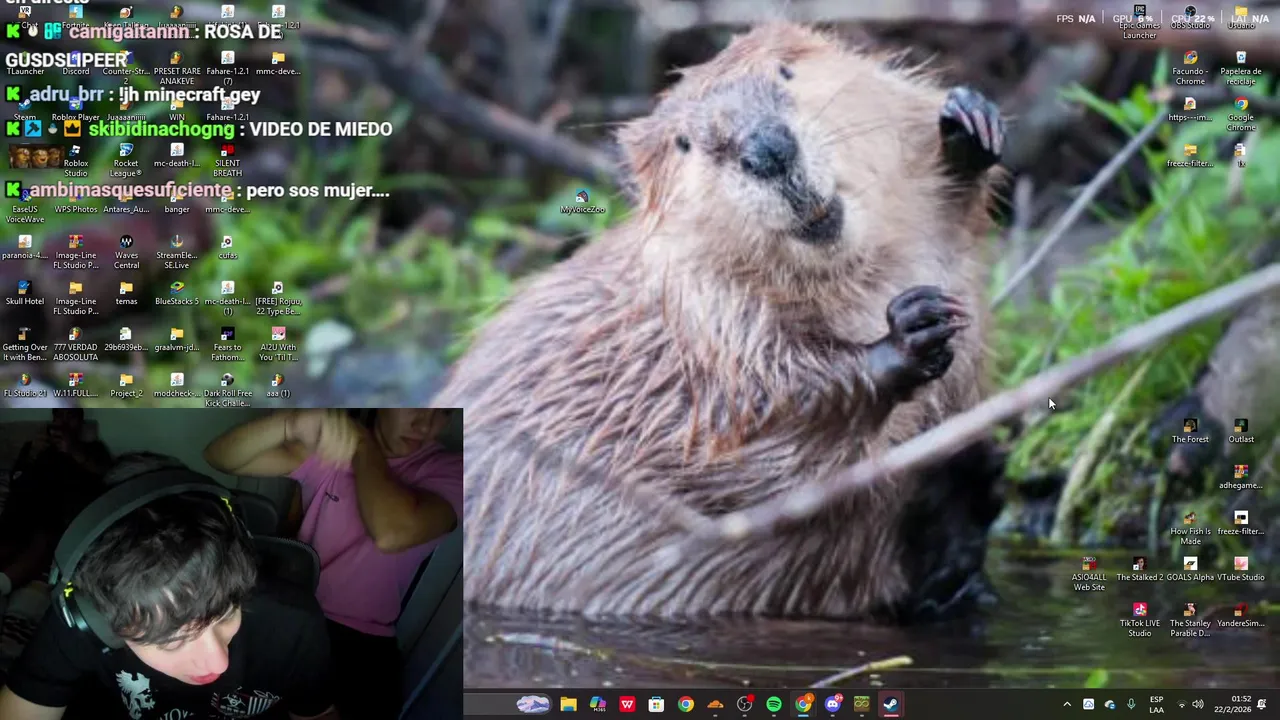
Task: Show hidden system tray icons
Action: [x=1067, y=704]
